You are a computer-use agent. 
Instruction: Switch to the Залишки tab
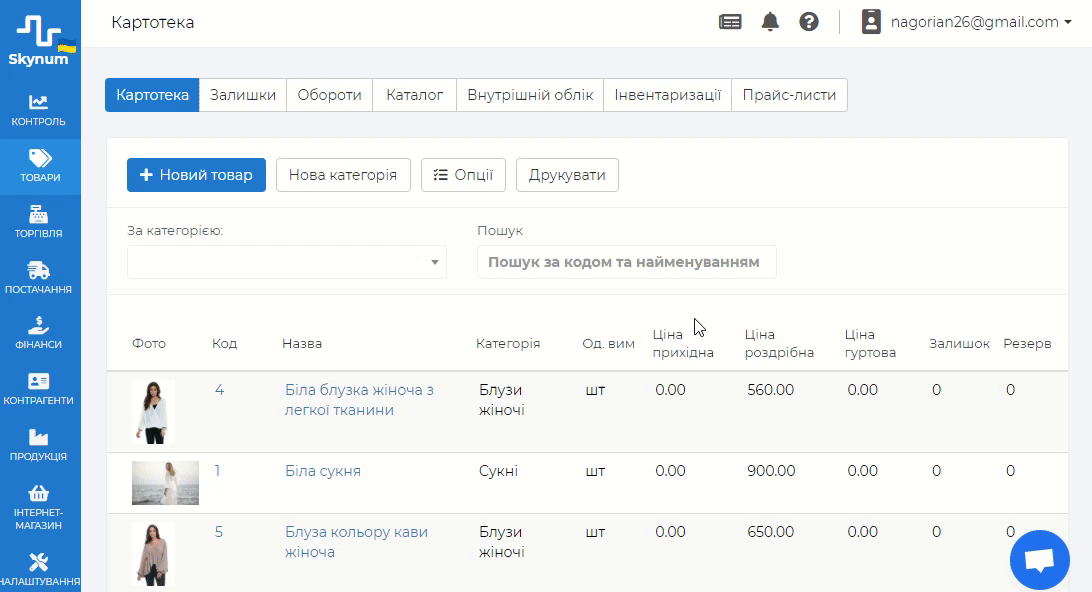tap(243, 95)
